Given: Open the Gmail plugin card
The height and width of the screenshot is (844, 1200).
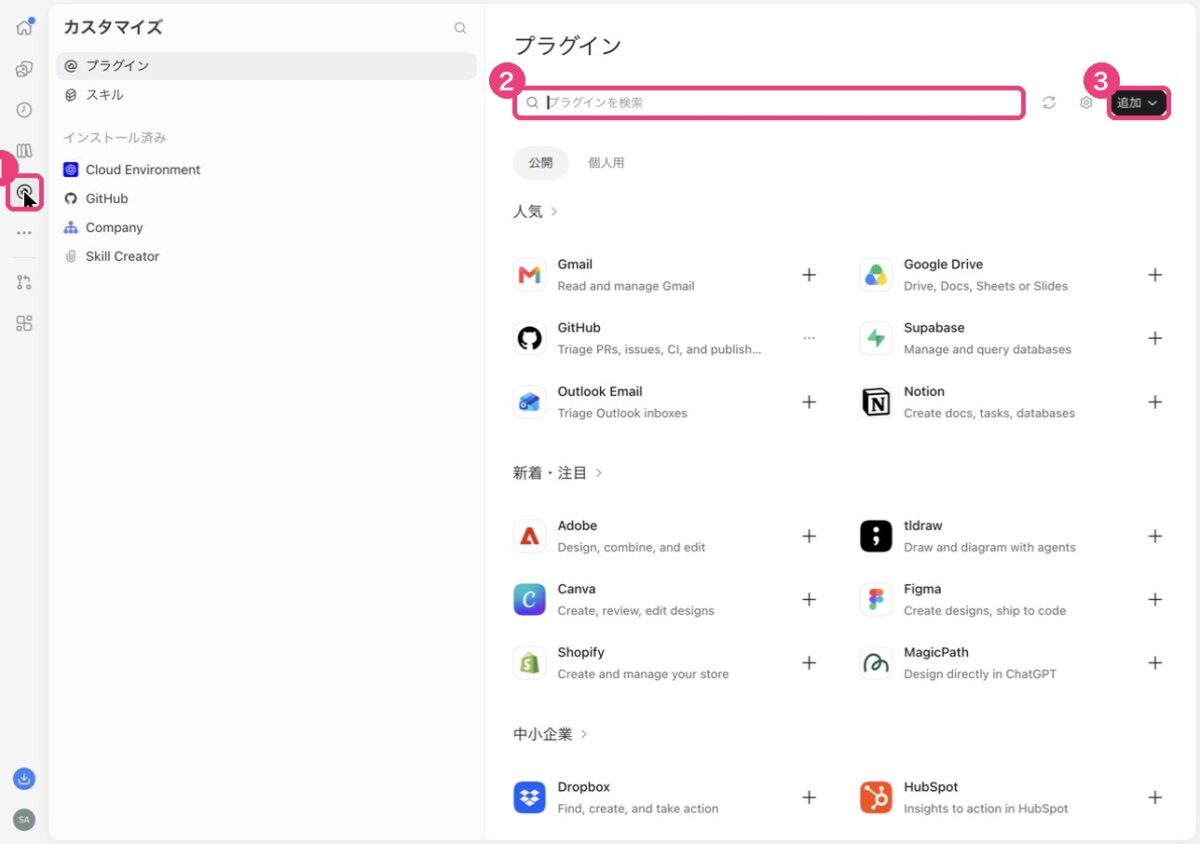Looking at the screenshot, I should point(666,275).
